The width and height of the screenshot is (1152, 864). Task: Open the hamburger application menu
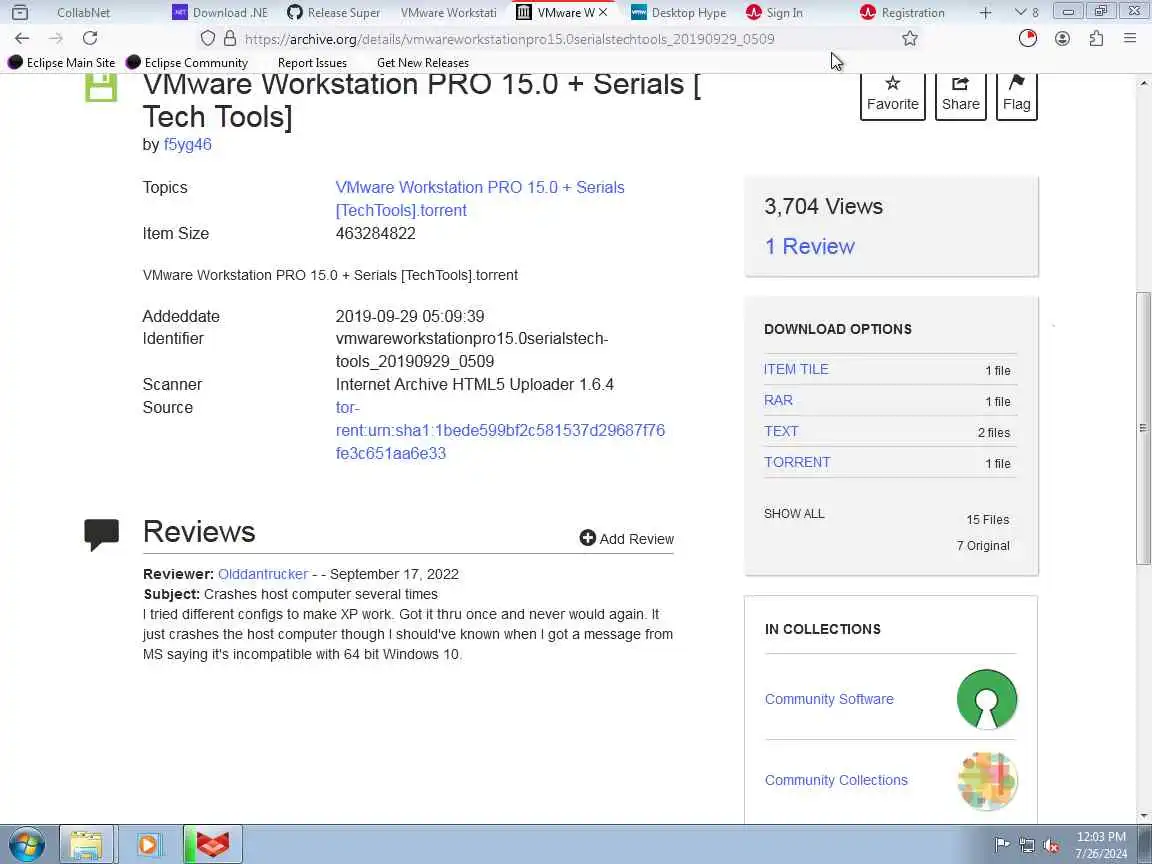pos(1130,38)
